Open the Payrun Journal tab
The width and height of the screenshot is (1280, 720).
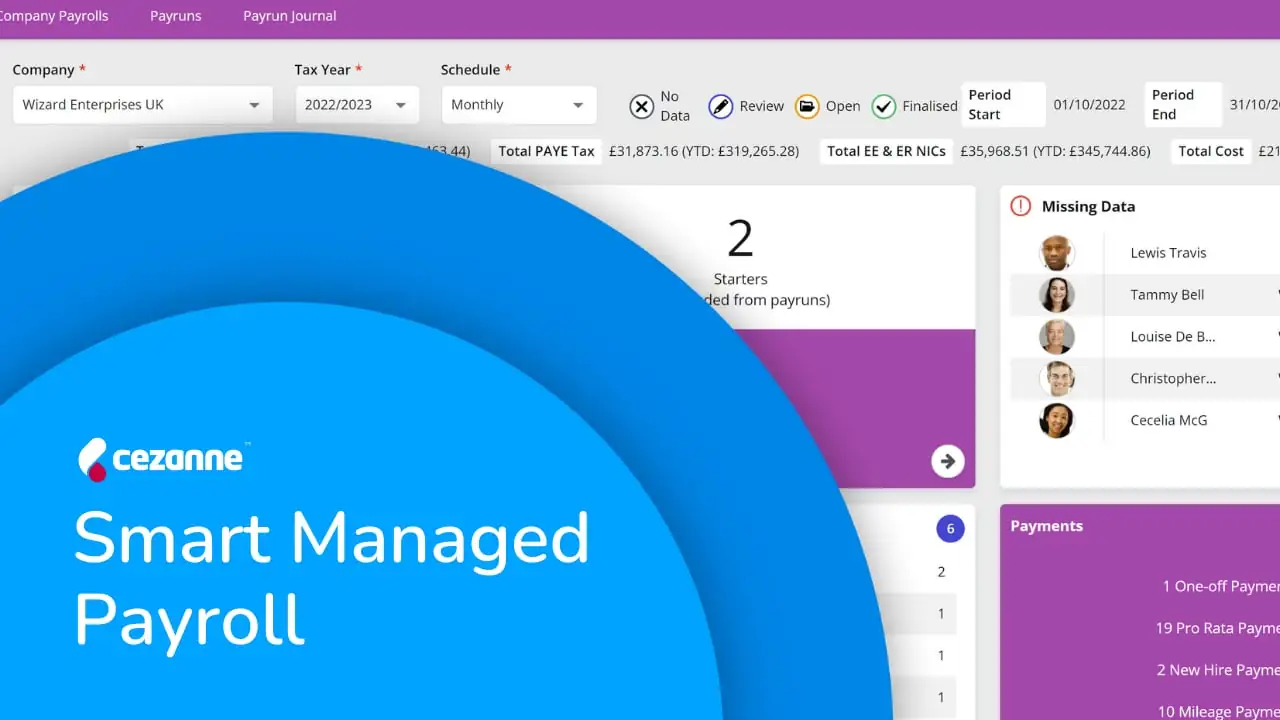pos(290,16)
